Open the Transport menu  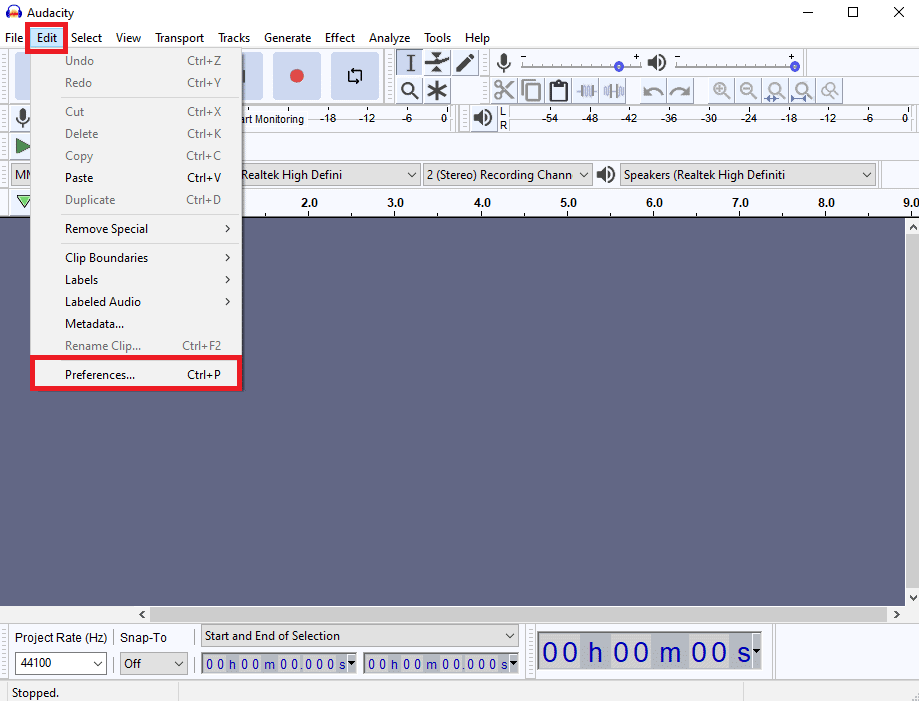[179, 38]
